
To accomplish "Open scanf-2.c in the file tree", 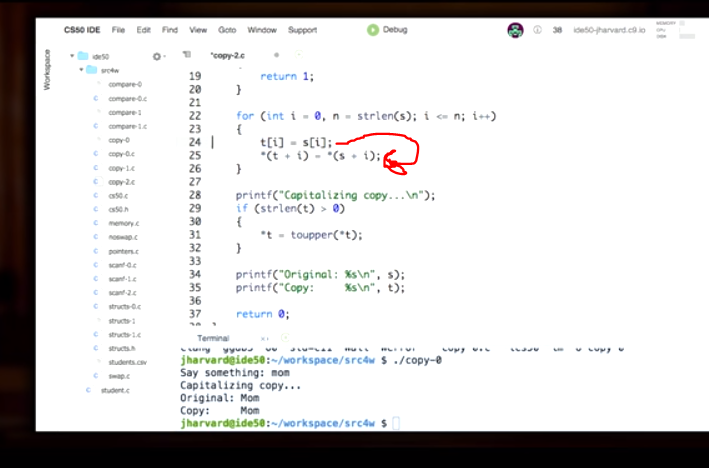I will coord(122,293).
